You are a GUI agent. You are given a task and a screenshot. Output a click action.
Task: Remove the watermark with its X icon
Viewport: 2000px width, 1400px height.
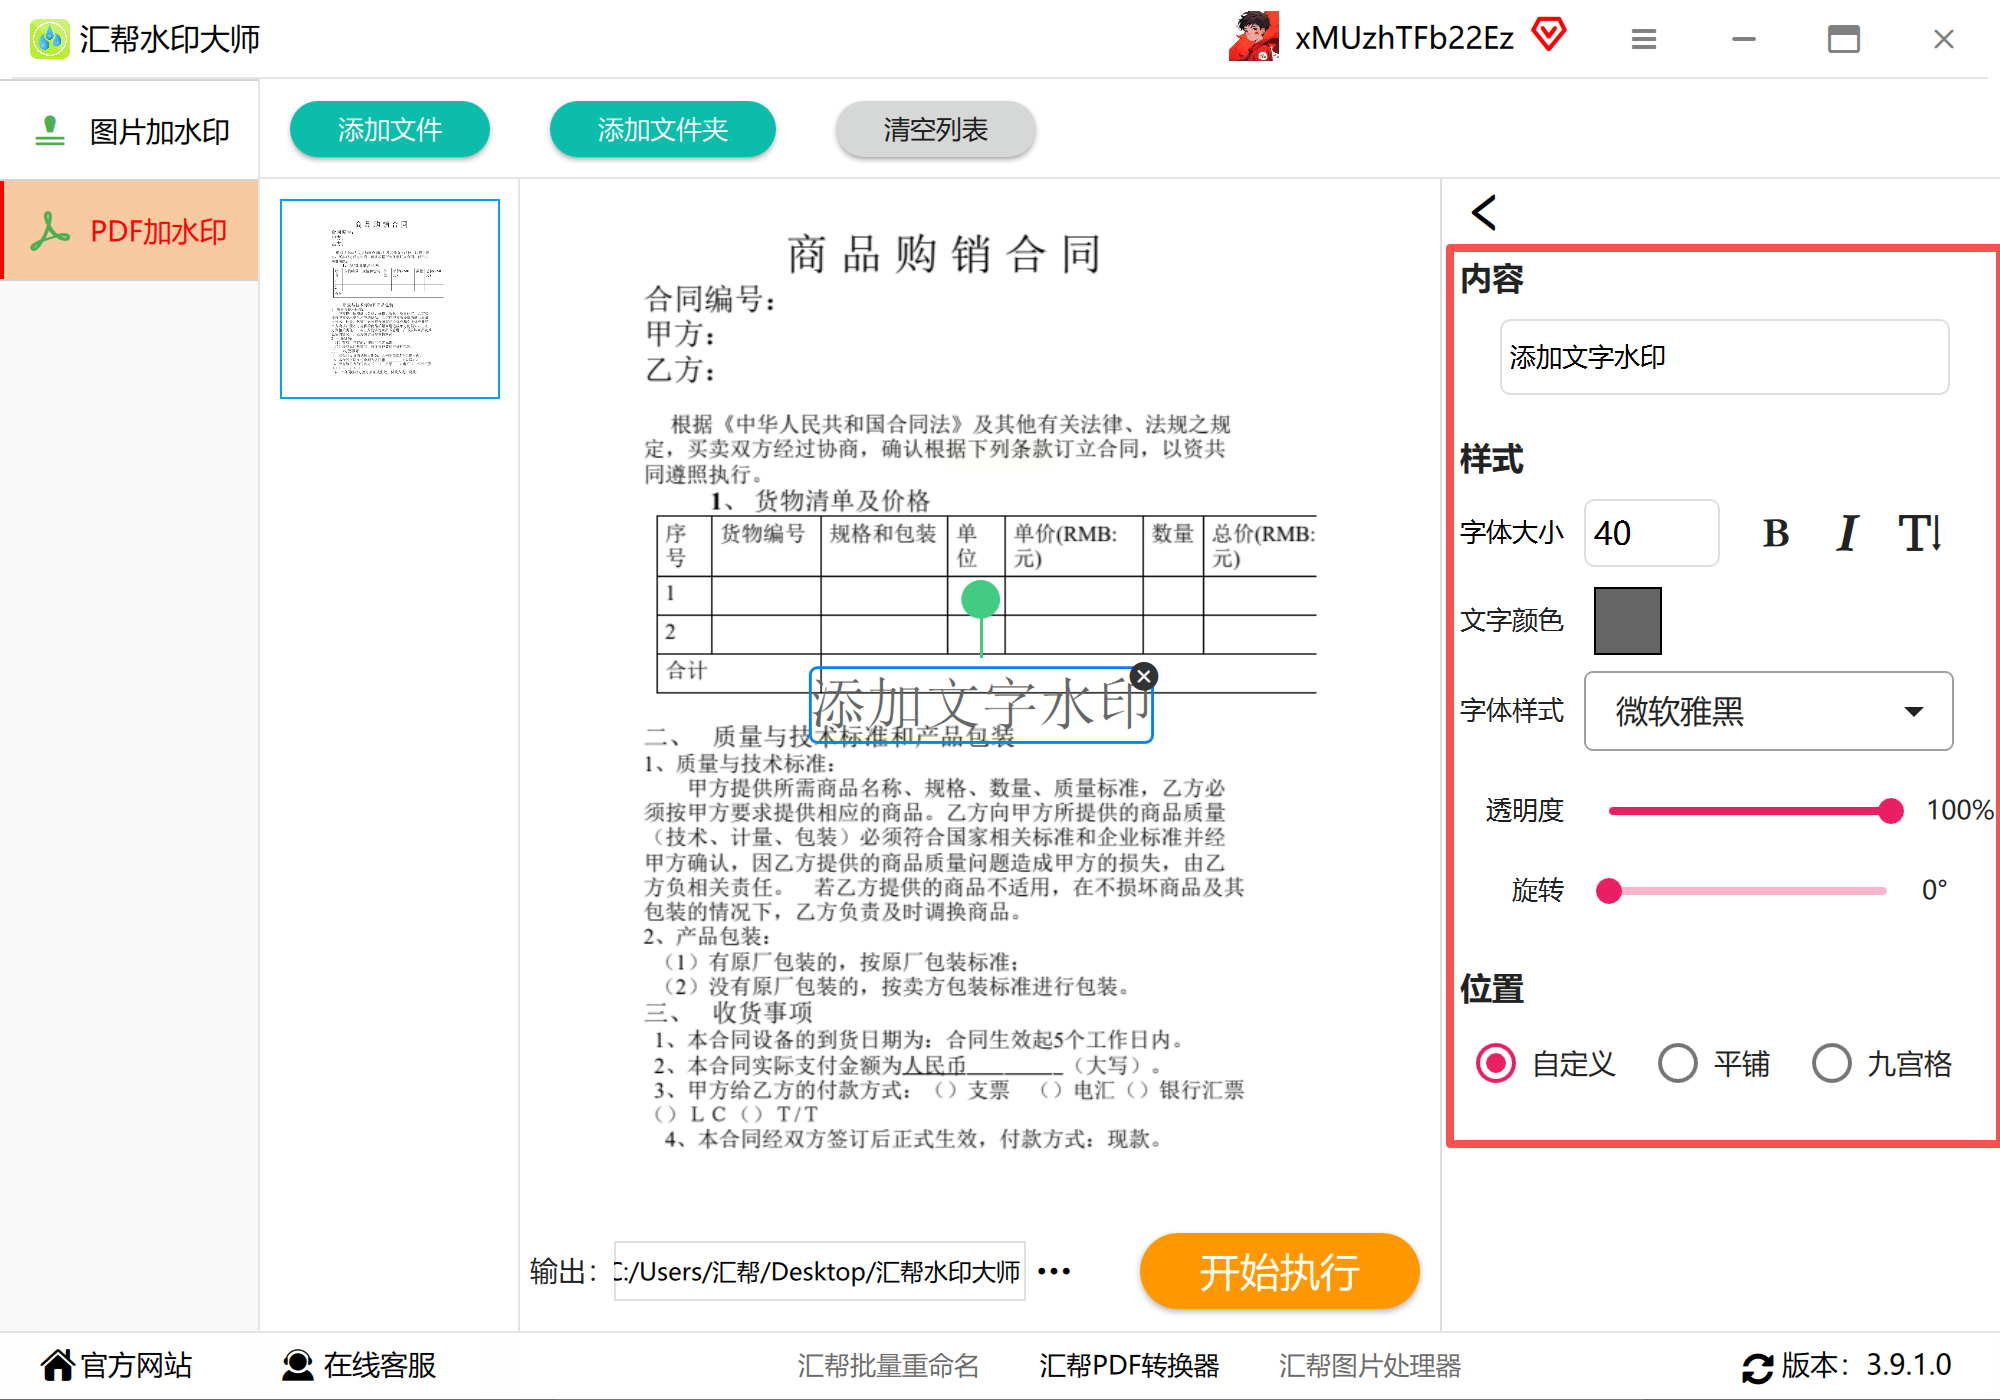[x=1144, y=677]
